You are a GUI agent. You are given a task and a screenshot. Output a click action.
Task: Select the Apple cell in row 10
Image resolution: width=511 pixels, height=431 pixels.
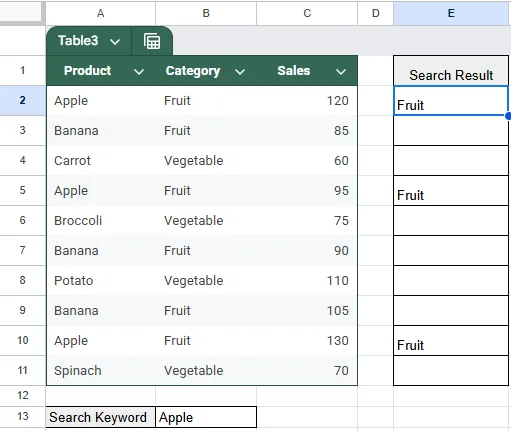click(x=101, y=341)
